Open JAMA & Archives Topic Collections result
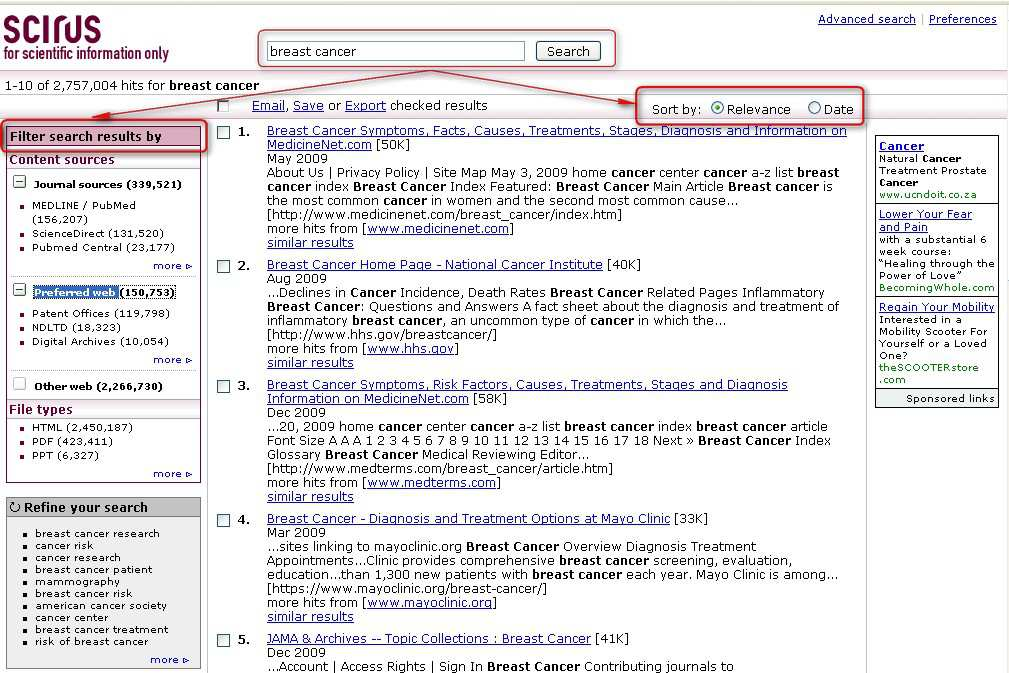The image size is (1009, 673). coord(429,638)
